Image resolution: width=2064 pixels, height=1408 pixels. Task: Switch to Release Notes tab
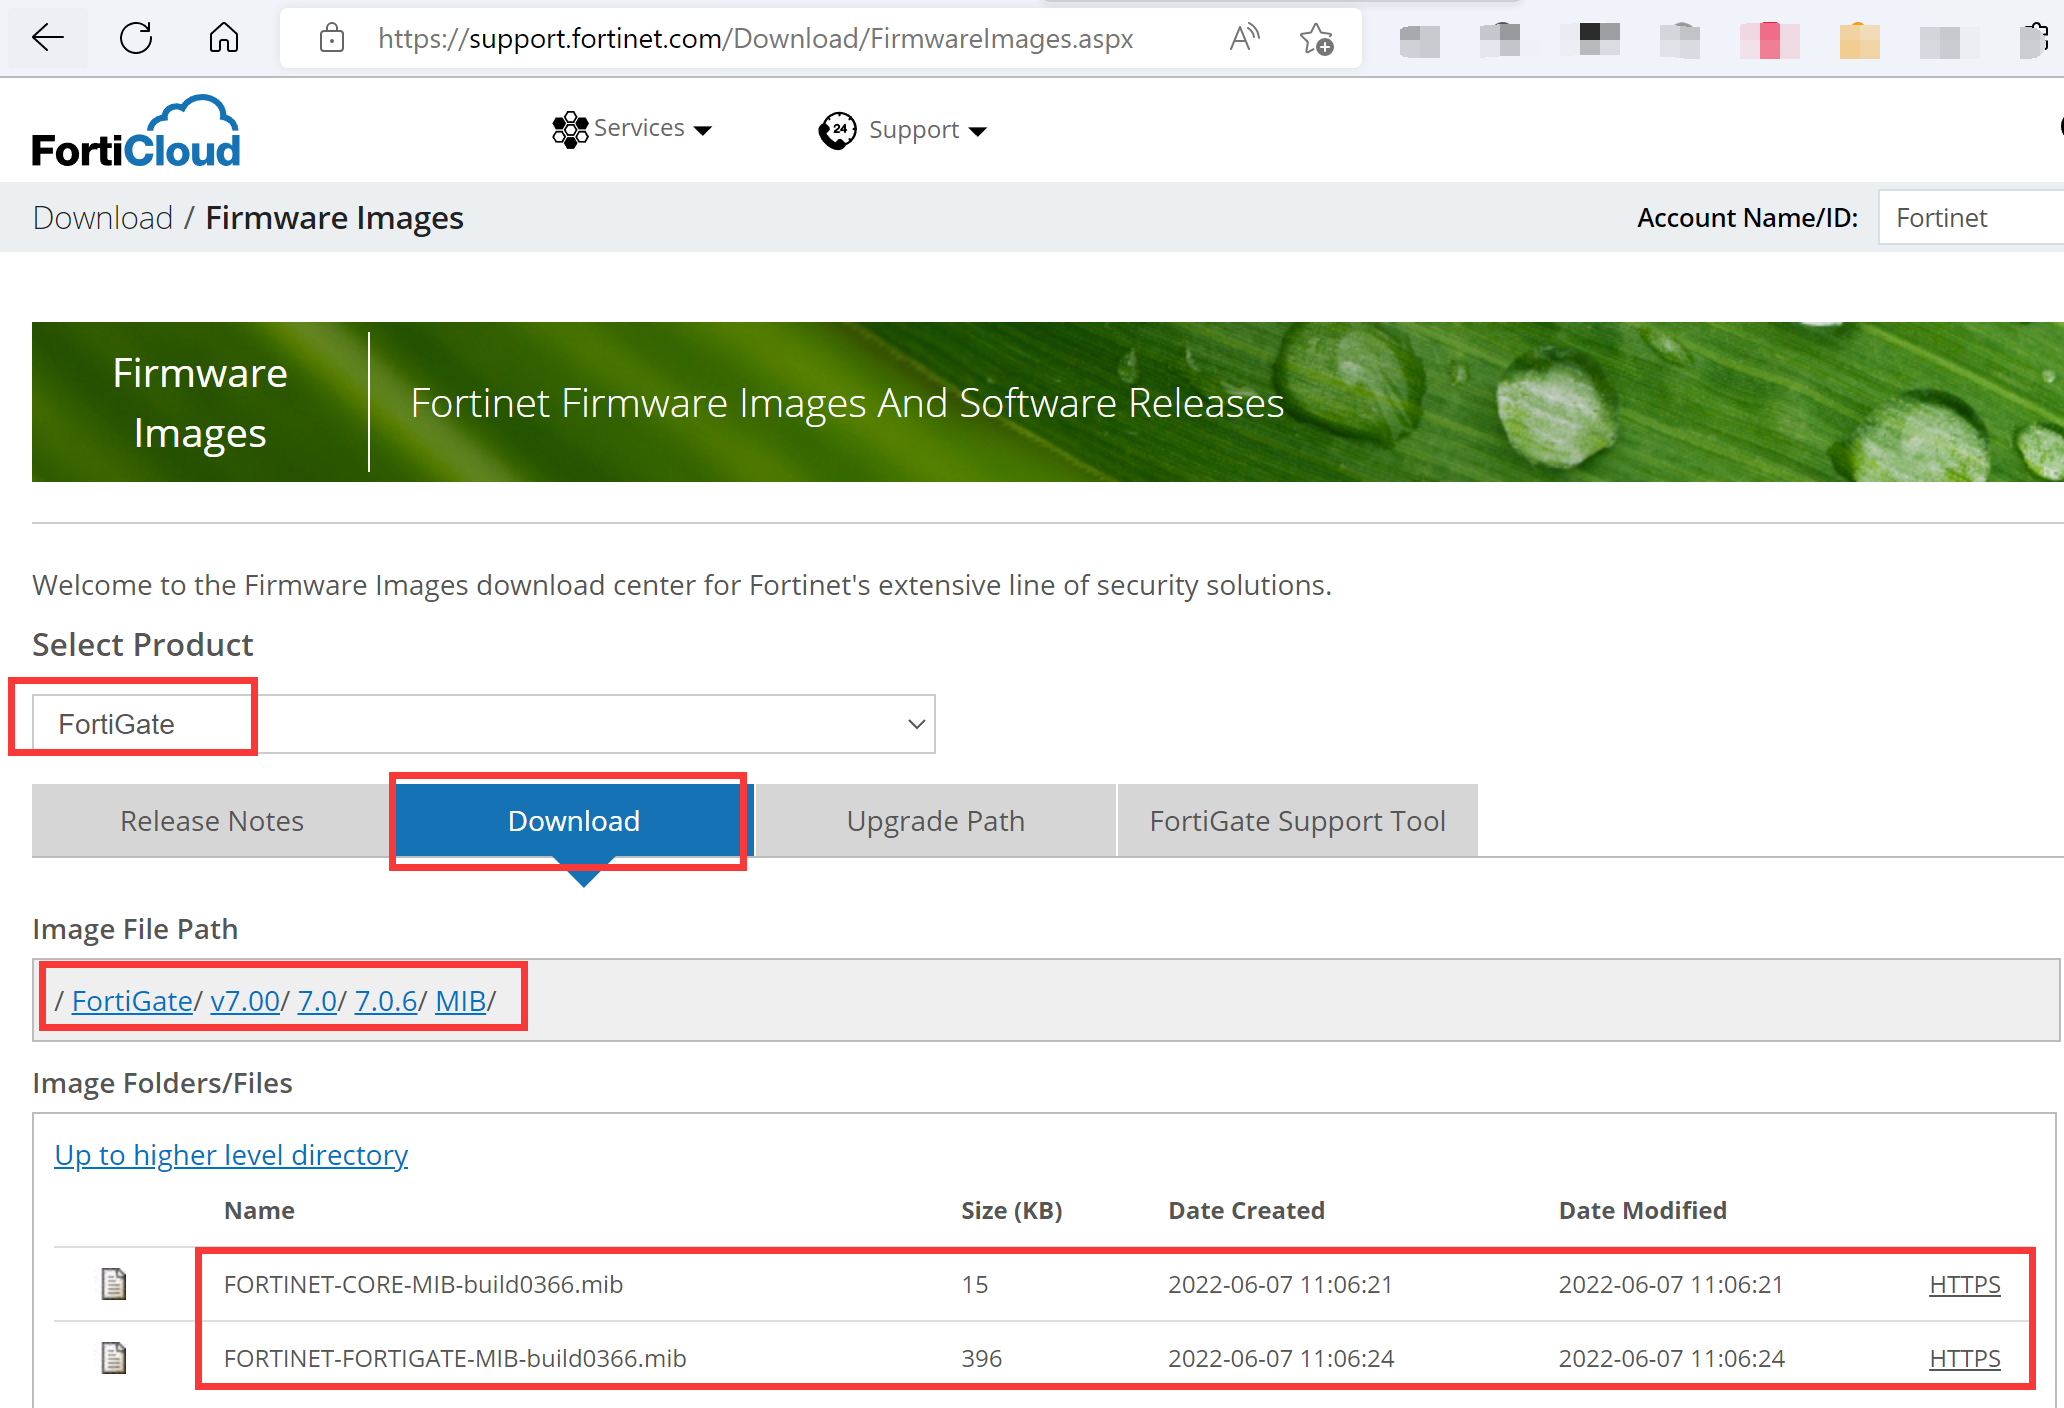[211, 821]
